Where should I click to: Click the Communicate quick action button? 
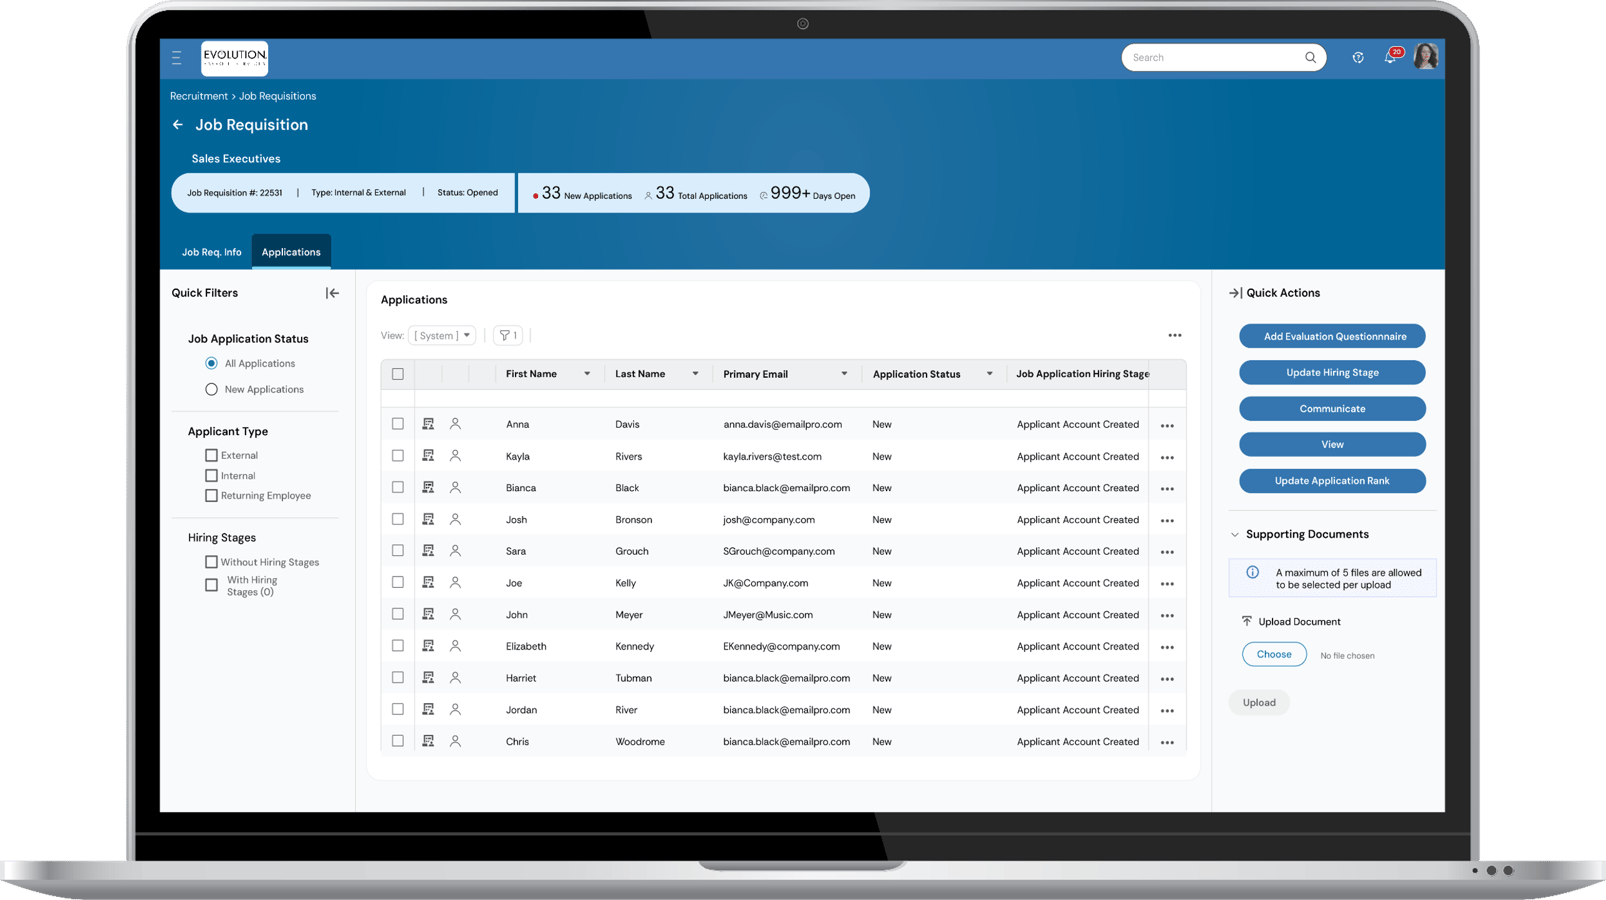pos(1331,408)
